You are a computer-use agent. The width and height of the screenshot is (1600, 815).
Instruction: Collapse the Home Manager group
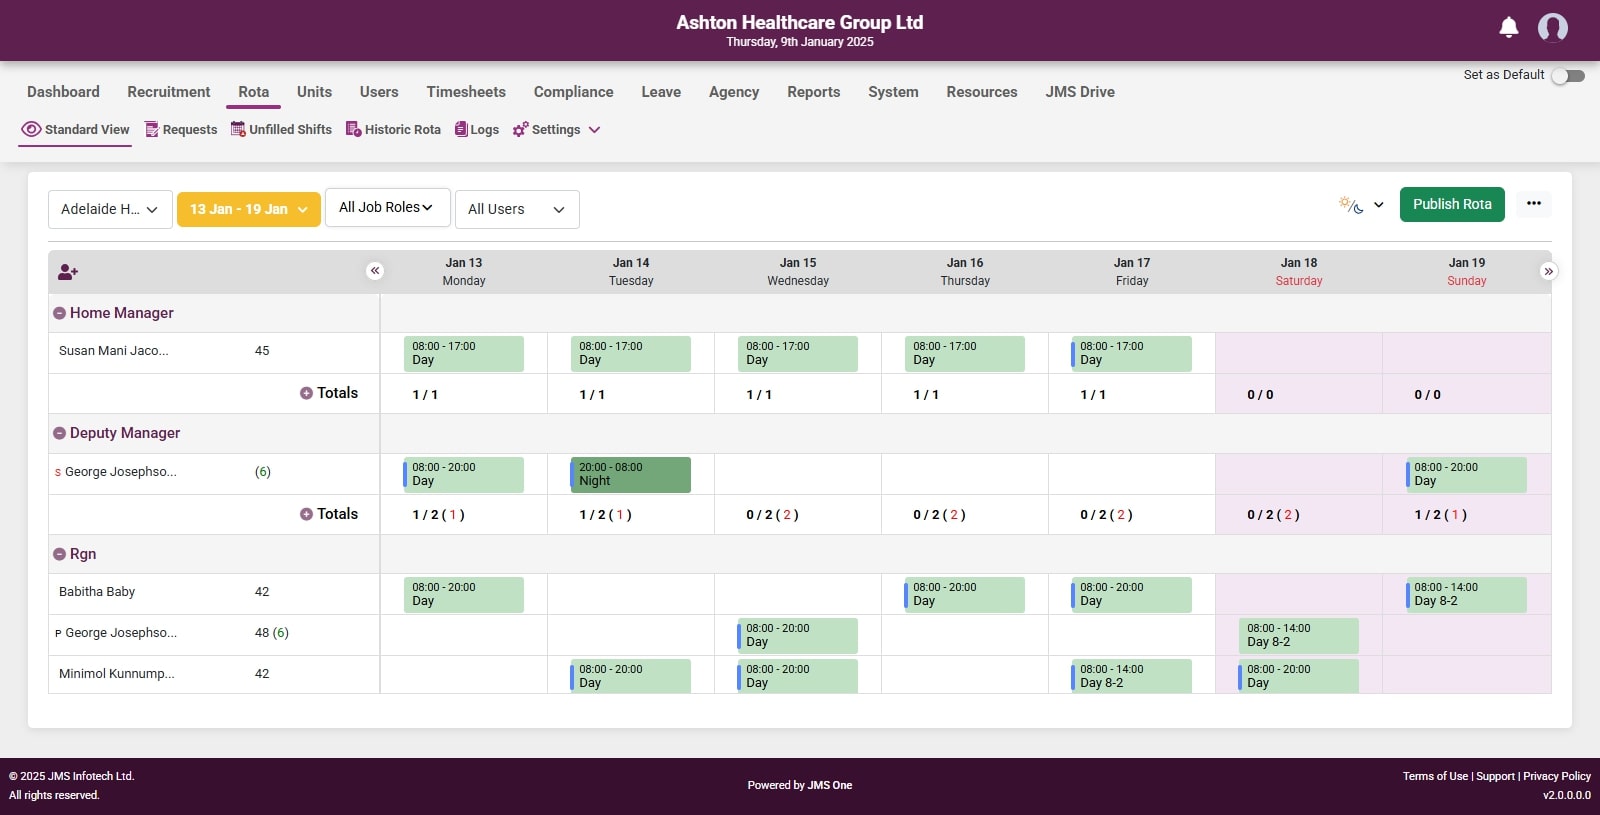[x=60, y=313]
